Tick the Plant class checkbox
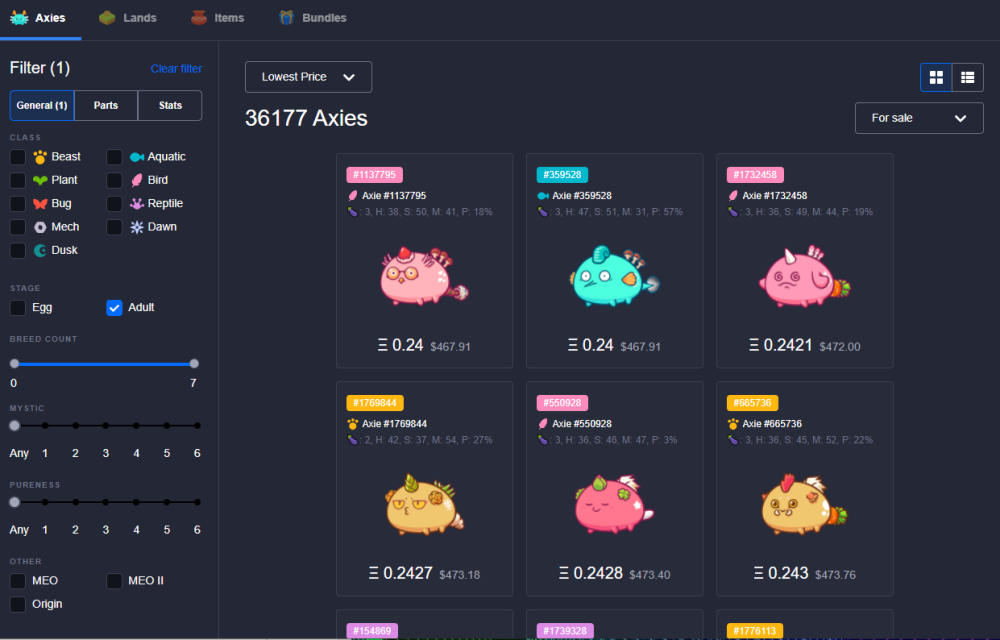Image resolution: width=1000 pixels, height=640 pixels. [18, 180]
